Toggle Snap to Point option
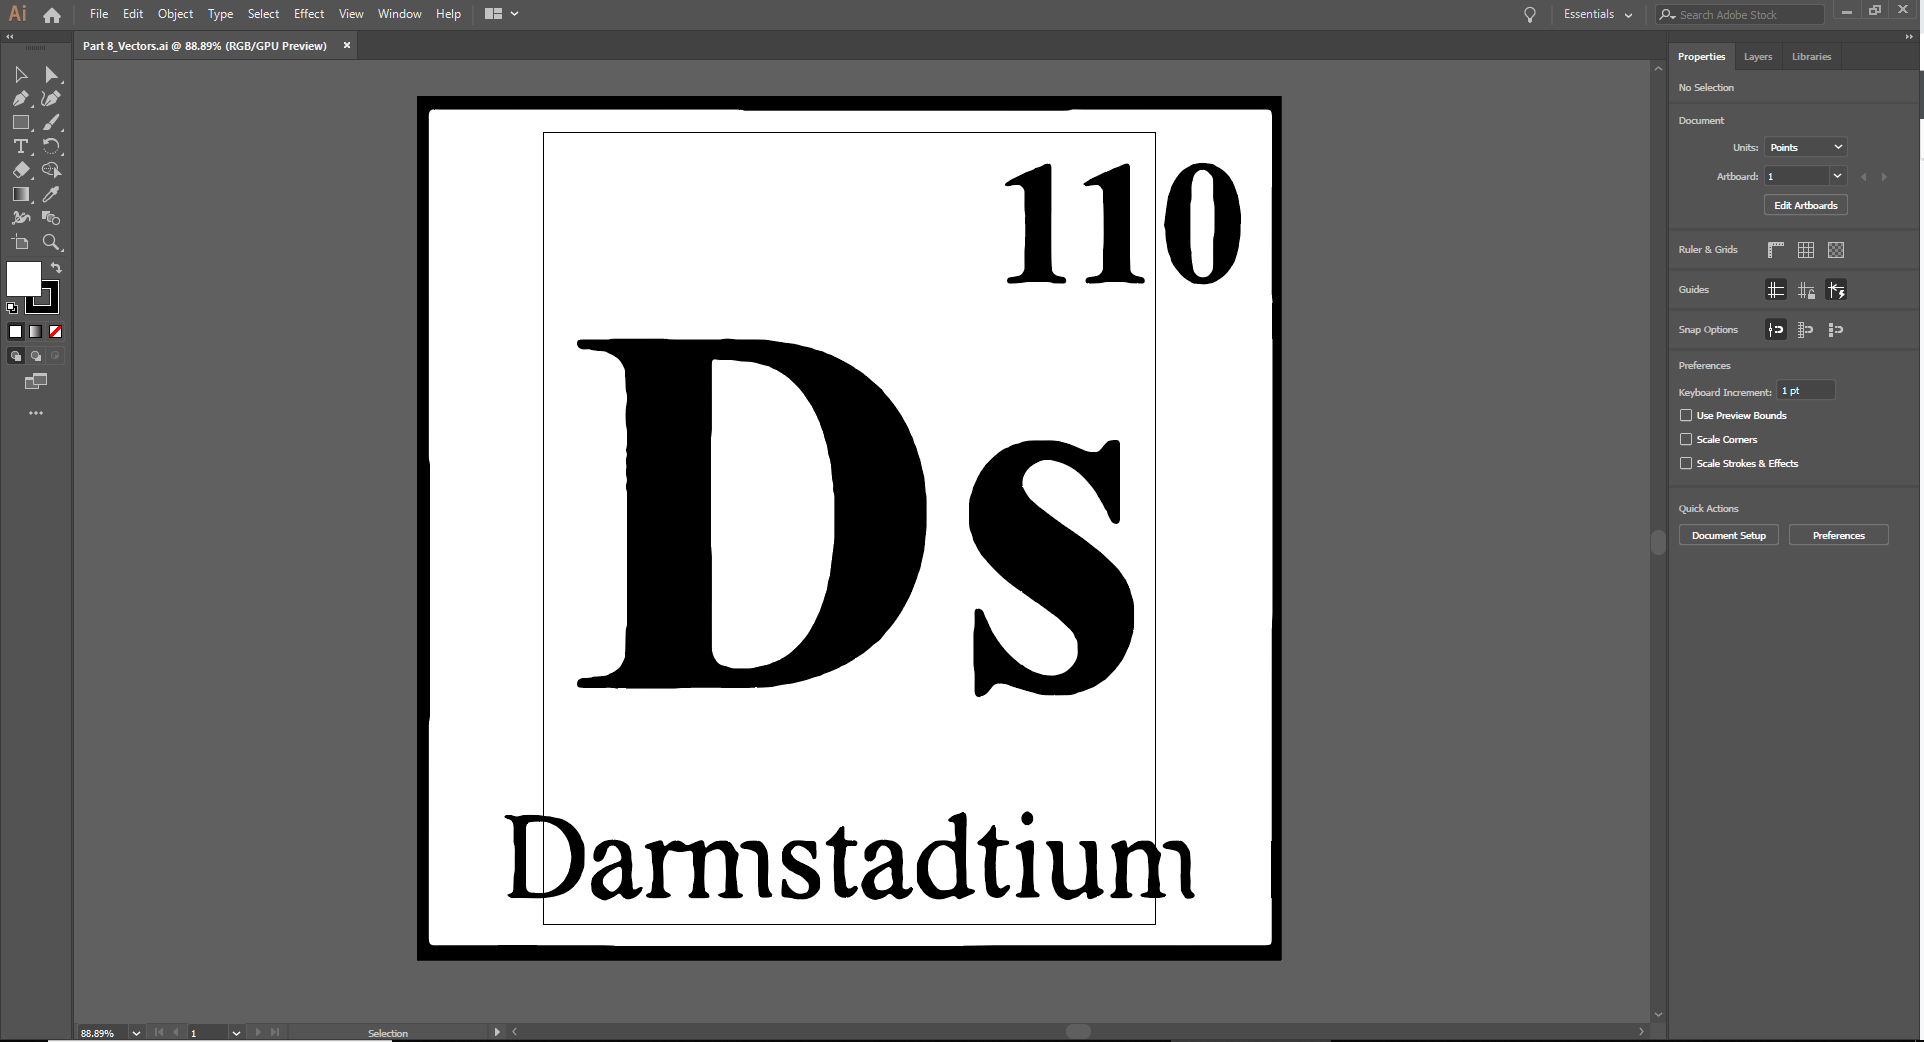The width and height of the screenshot is (1924, 1042). coord(1776,330)
